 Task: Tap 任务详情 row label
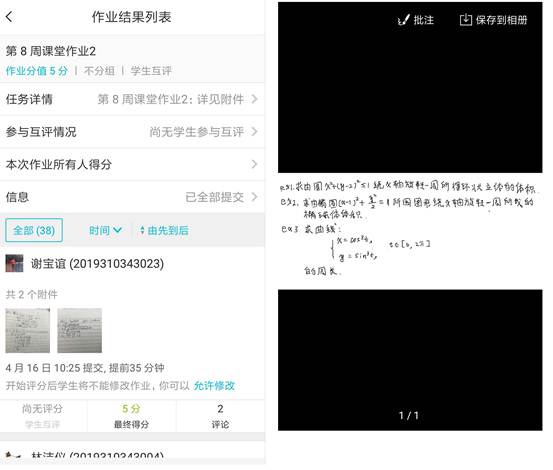pyautogui.click(x=29, y=99)
